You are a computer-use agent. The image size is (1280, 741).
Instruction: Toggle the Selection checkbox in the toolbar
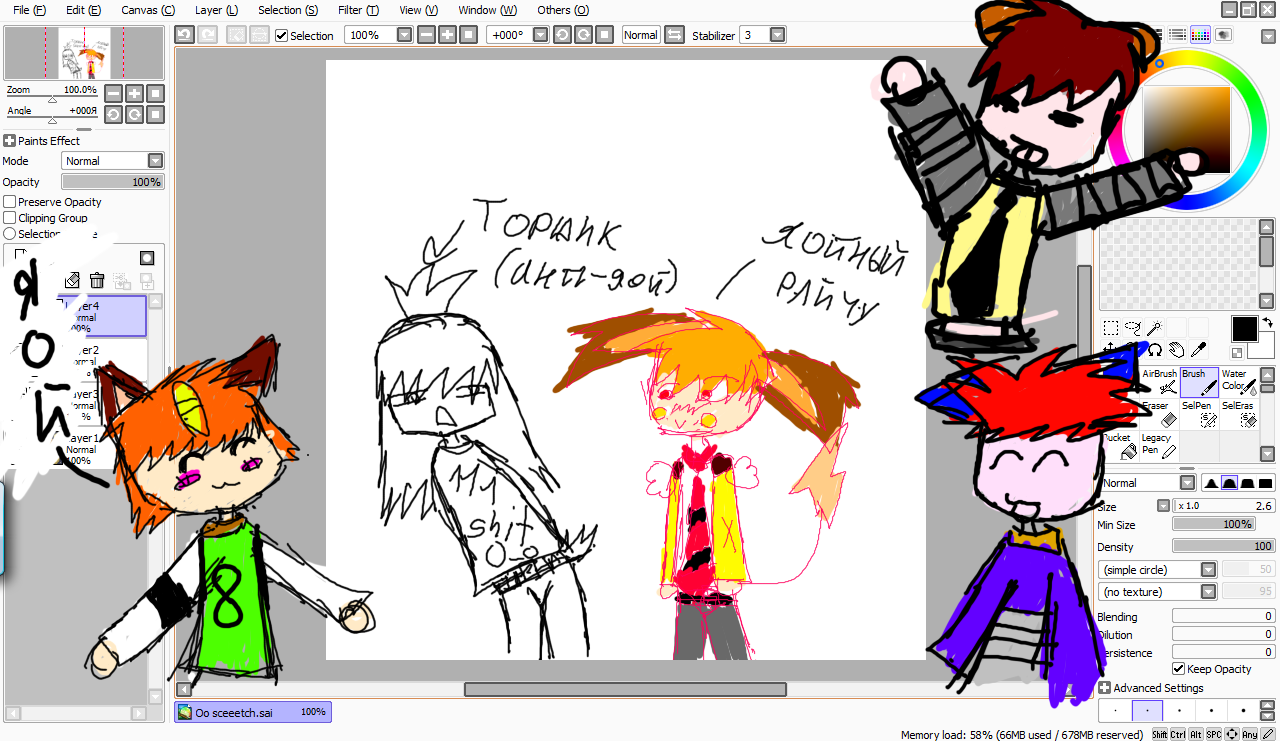(282, 35)
